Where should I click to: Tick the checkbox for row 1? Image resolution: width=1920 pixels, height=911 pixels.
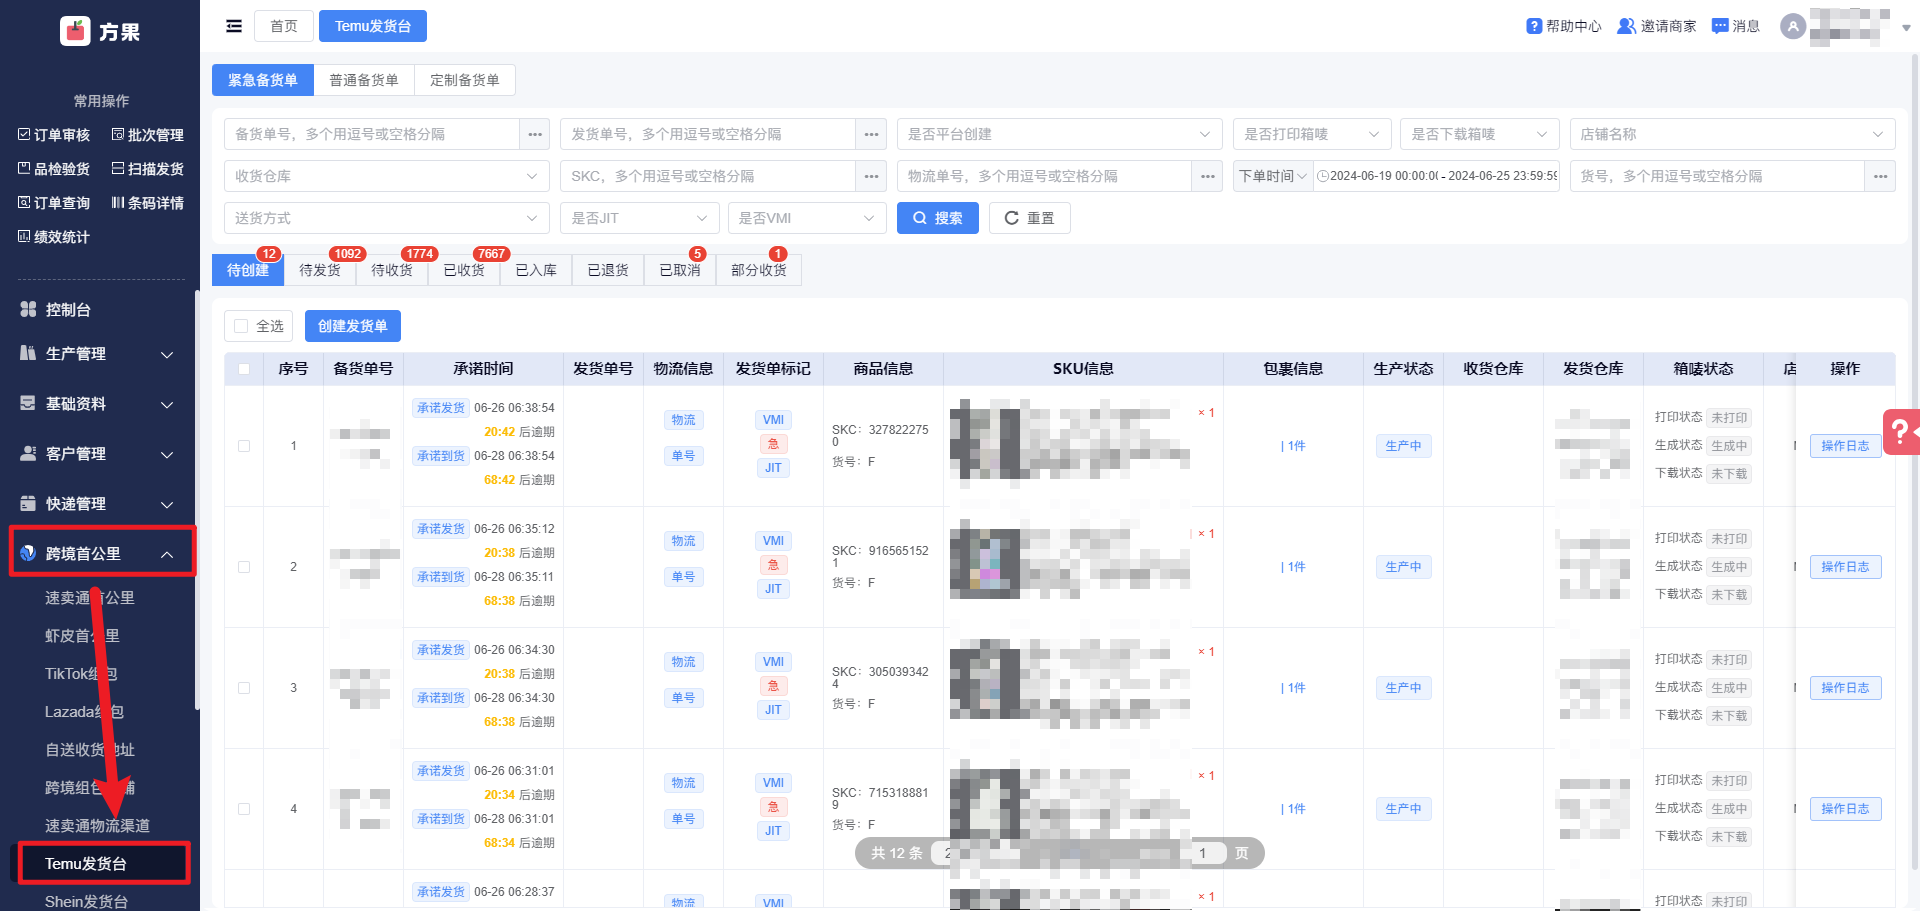pyautogui.click(x=244, y=446)
